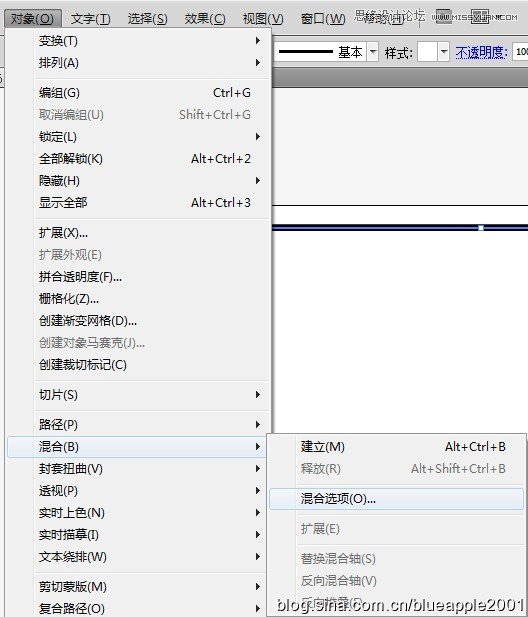The image size is (528, 617).
Task: Open the 效果(C) menu
Action: 205,18
